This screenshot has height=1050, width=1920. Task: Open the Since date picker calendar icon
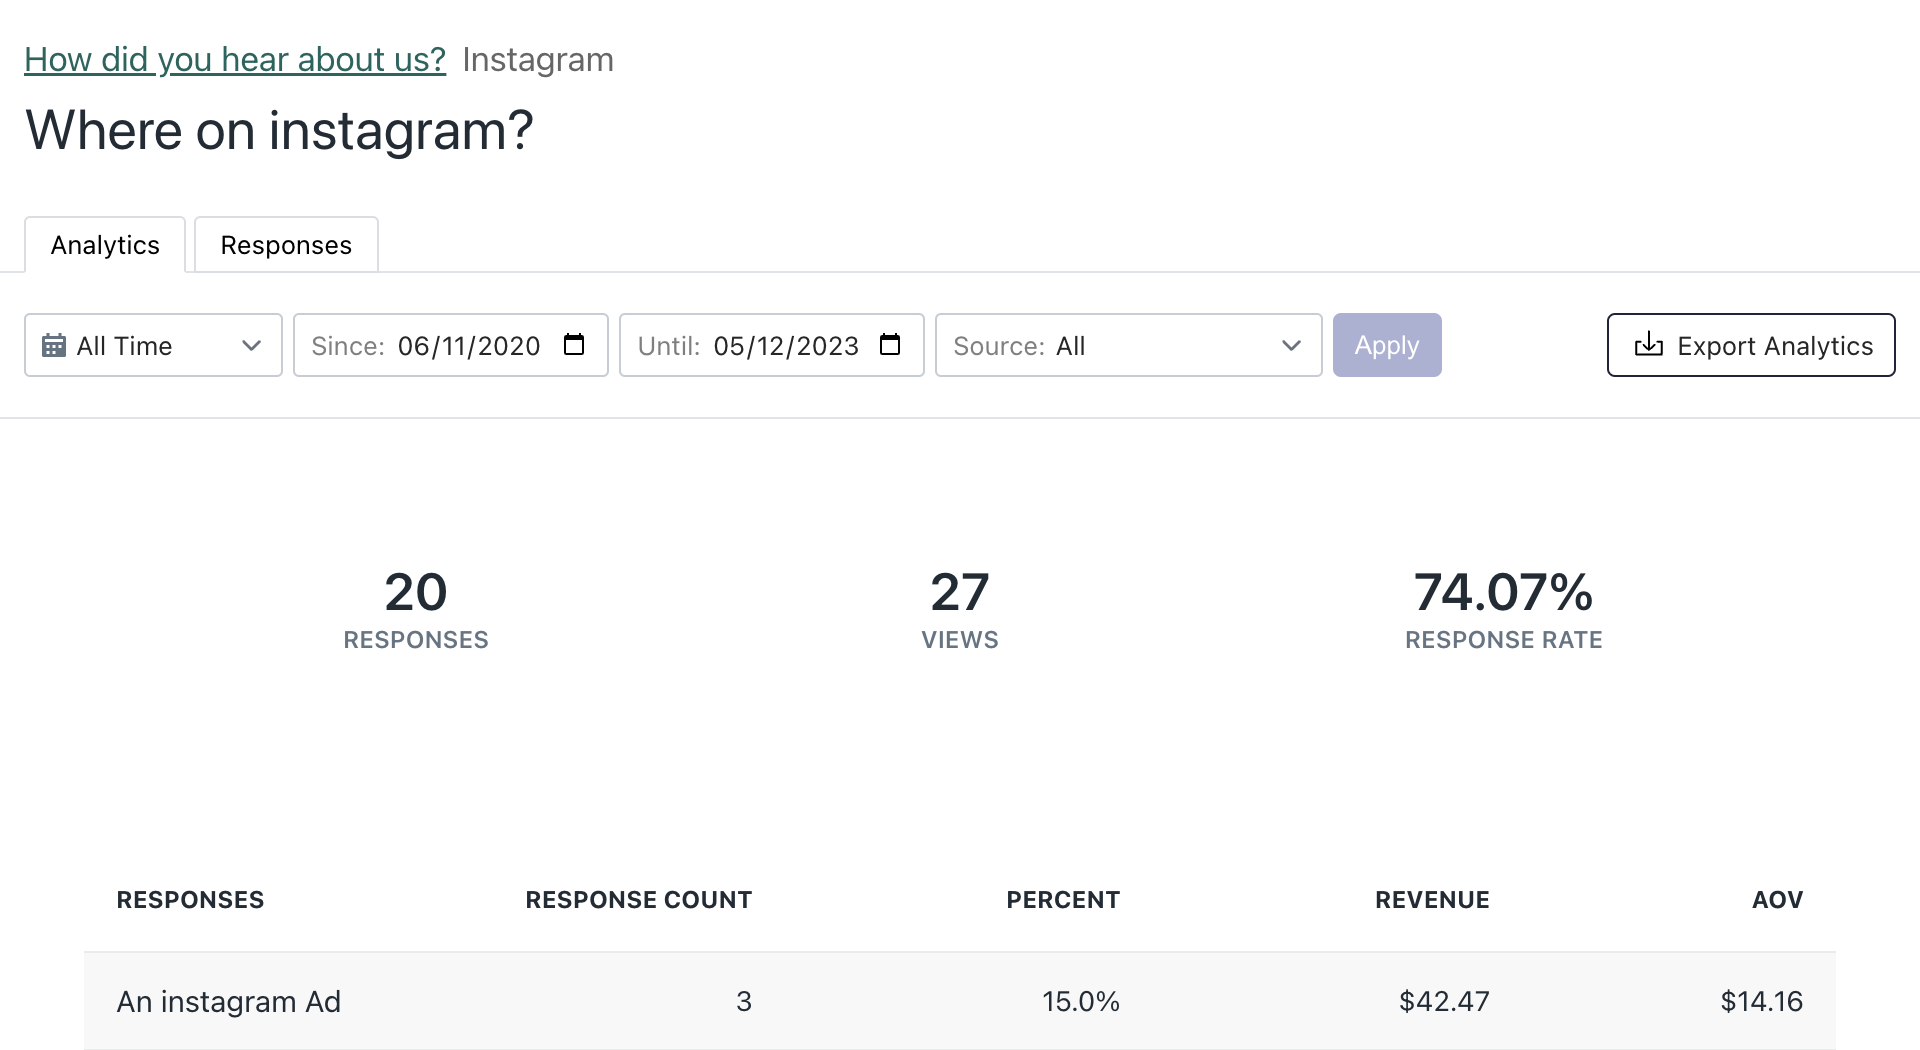tap(574, 345)
